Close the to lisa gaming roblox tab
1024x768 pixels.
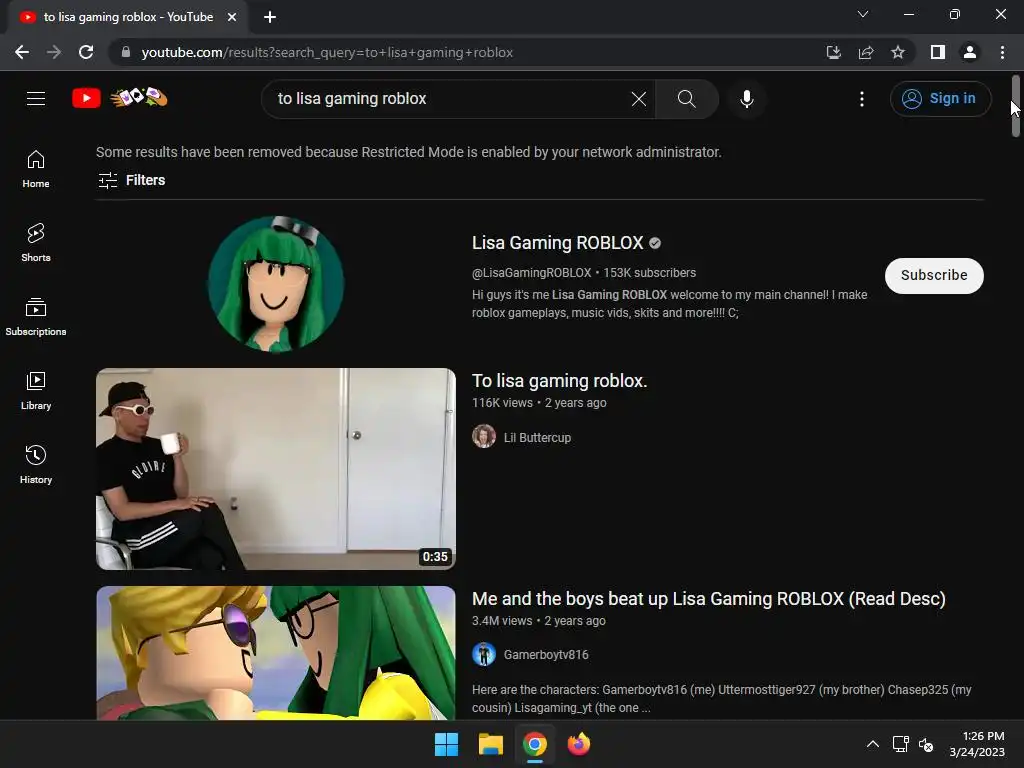pos(232,17)
